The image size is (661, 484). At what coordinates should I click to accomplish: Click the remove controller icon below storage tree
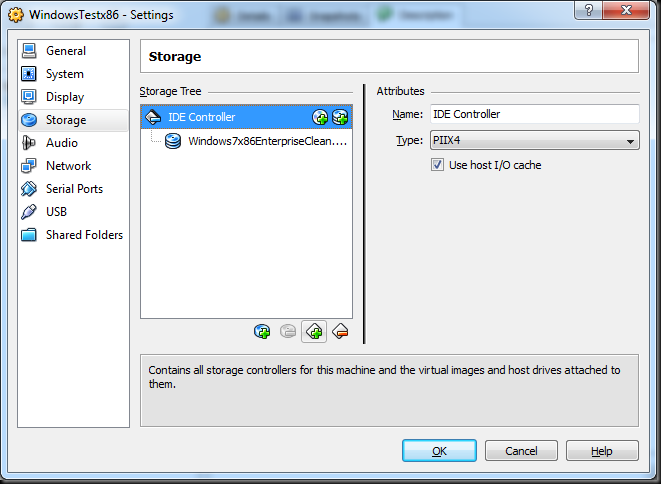pyautogui.click(x=340, y=331)
